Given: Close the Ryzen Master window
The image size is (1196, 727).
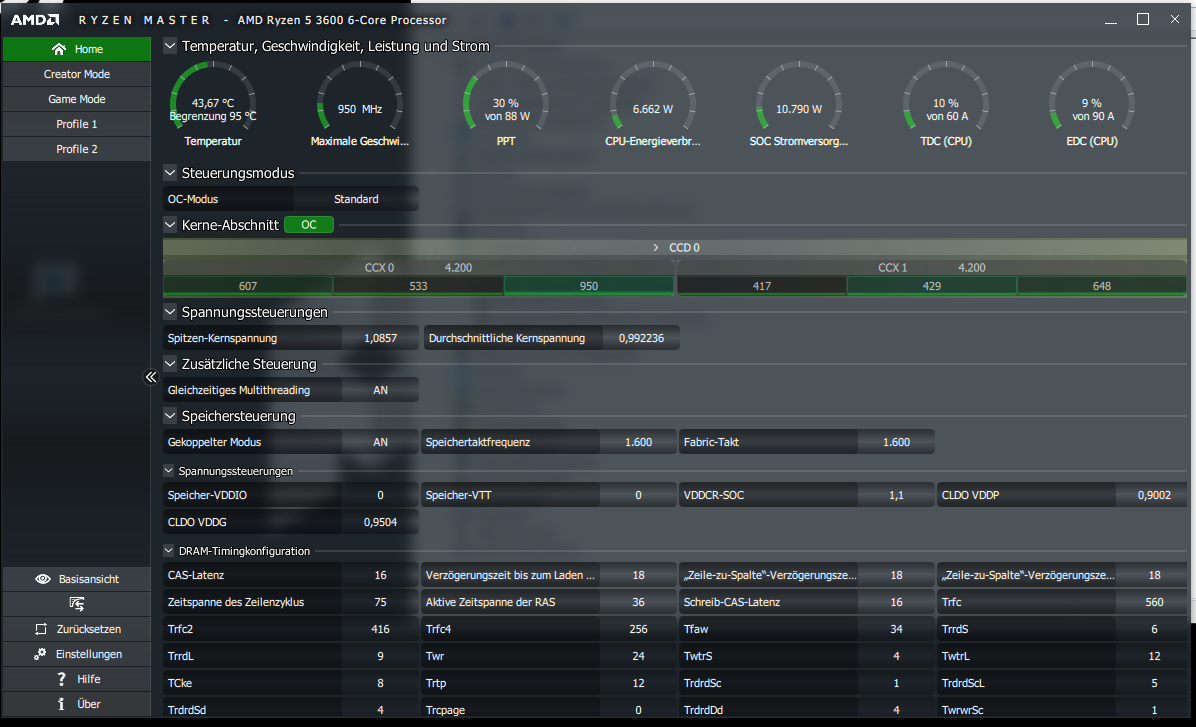Looking at the screenshot, I should click(x=1175, y=19).
